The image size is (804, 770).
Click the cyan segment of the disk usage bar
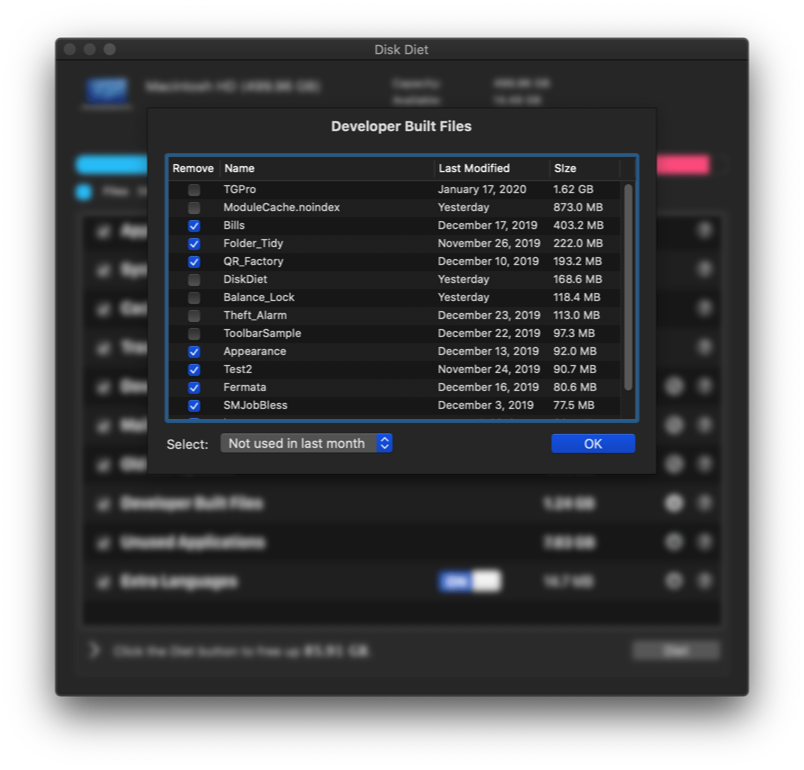point(112,165)
